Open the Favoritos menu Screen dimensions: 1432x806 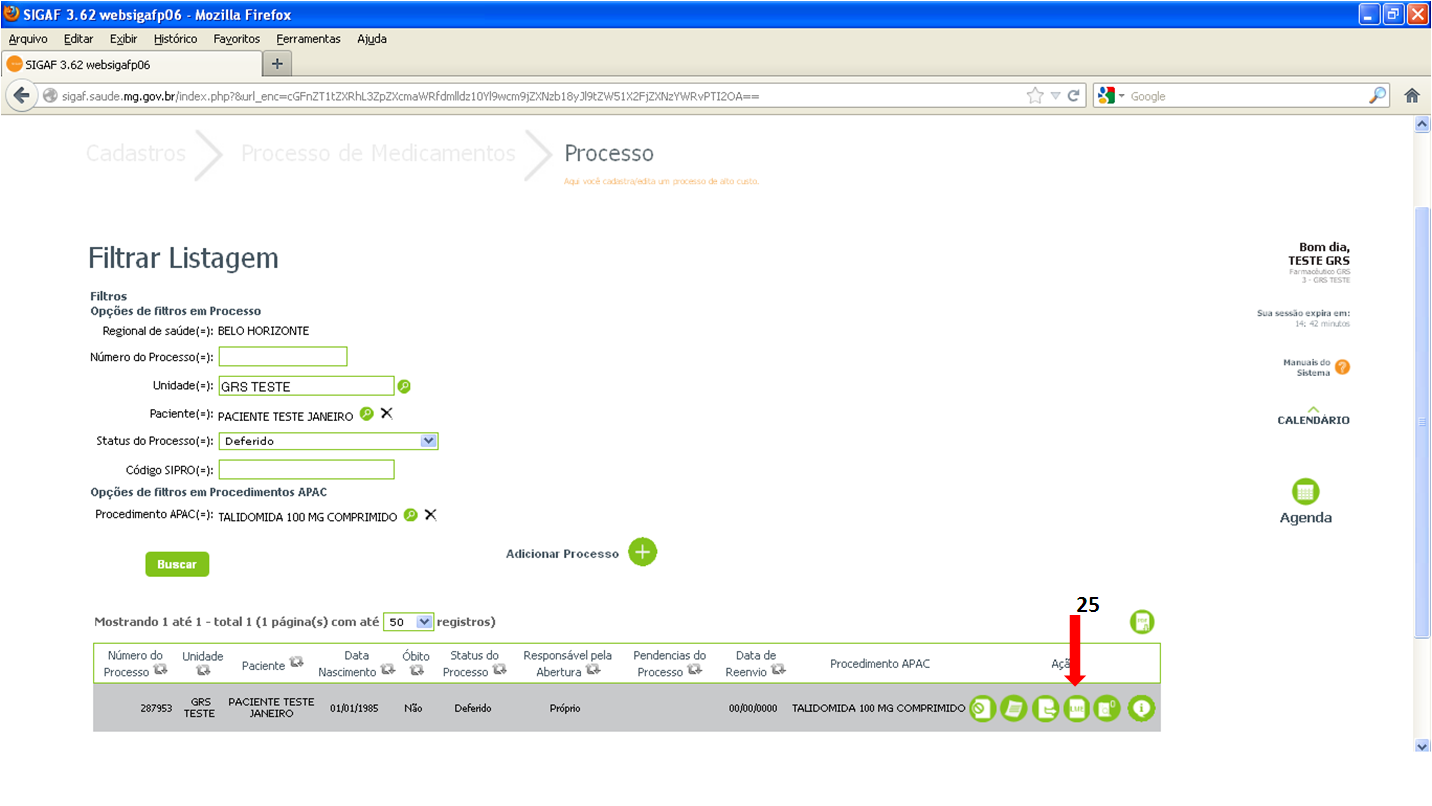[237, 39]
